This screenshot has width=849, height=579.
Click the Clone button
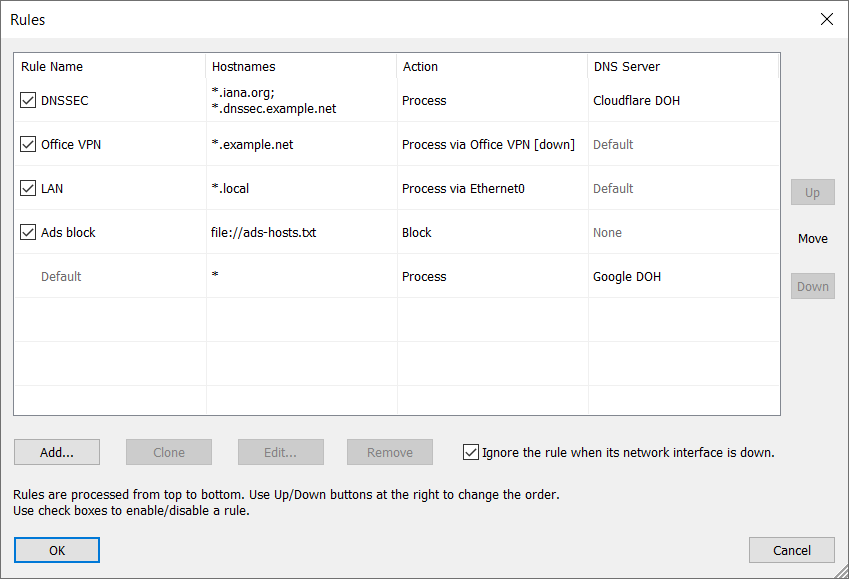point(169,452)
